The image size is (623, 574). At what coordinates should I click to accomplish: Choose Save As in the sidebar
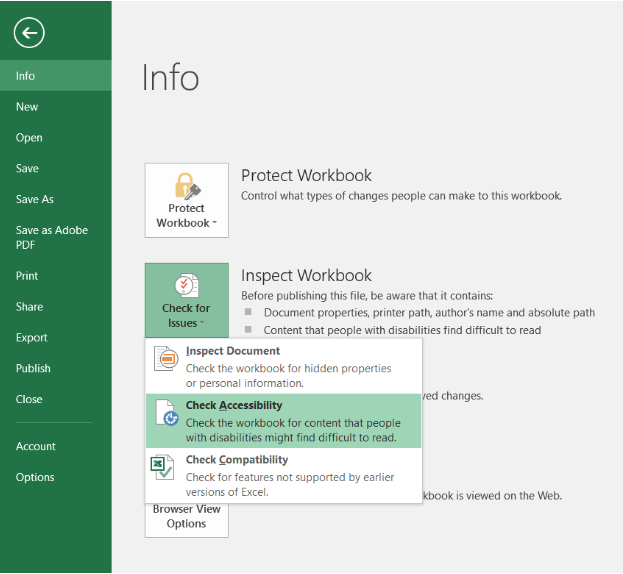(x=35, y=200)
